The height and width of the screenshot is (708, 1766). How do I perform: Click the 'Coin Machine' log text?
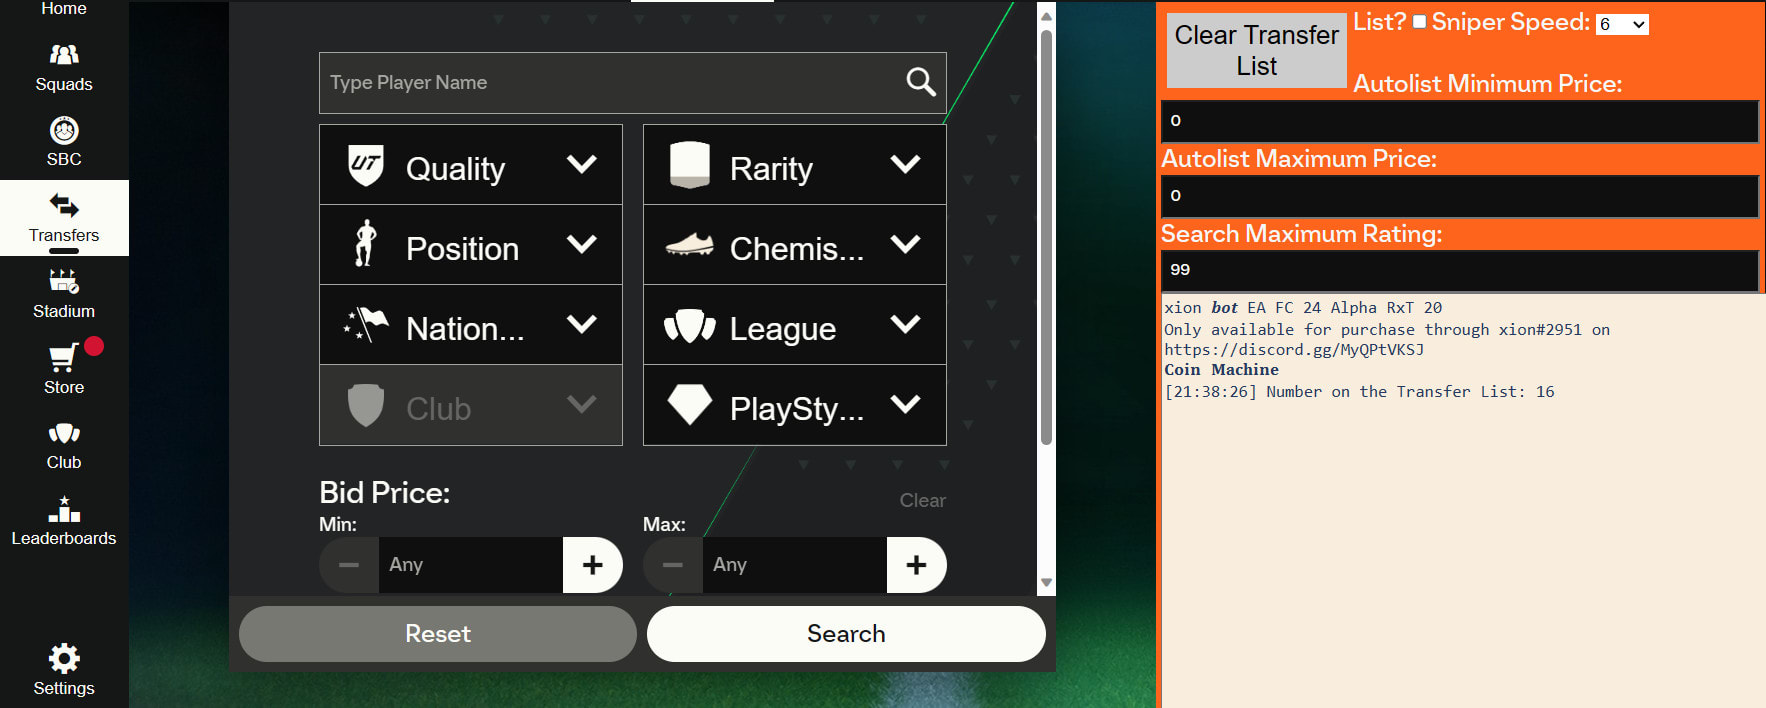1221,370
